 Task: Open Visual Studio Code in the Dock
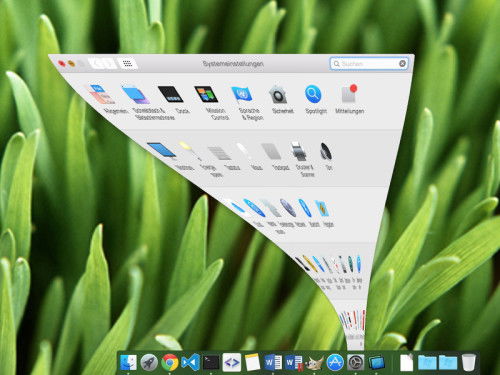point(190,362)
